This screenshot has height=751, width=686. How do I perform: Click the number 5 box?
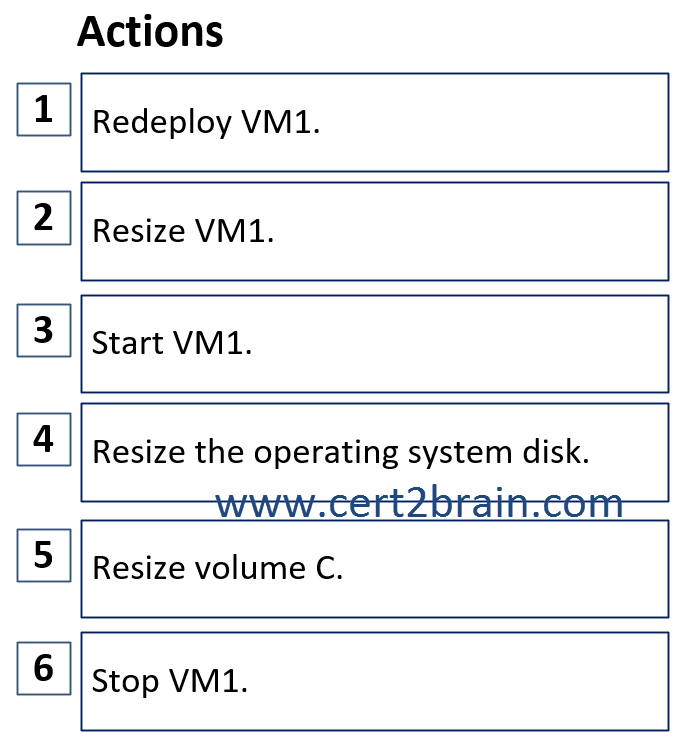click(x=44, y=555)
